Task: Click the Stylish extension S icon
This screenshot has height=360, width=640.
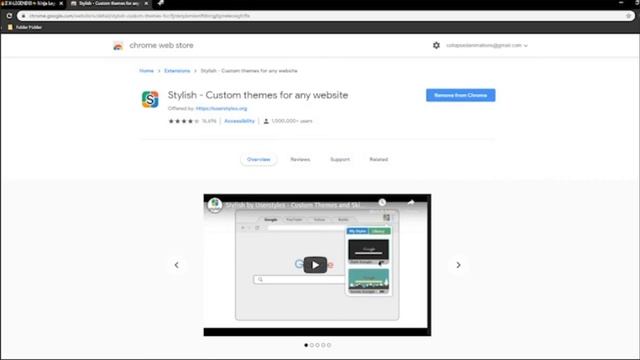Action: 150,99
